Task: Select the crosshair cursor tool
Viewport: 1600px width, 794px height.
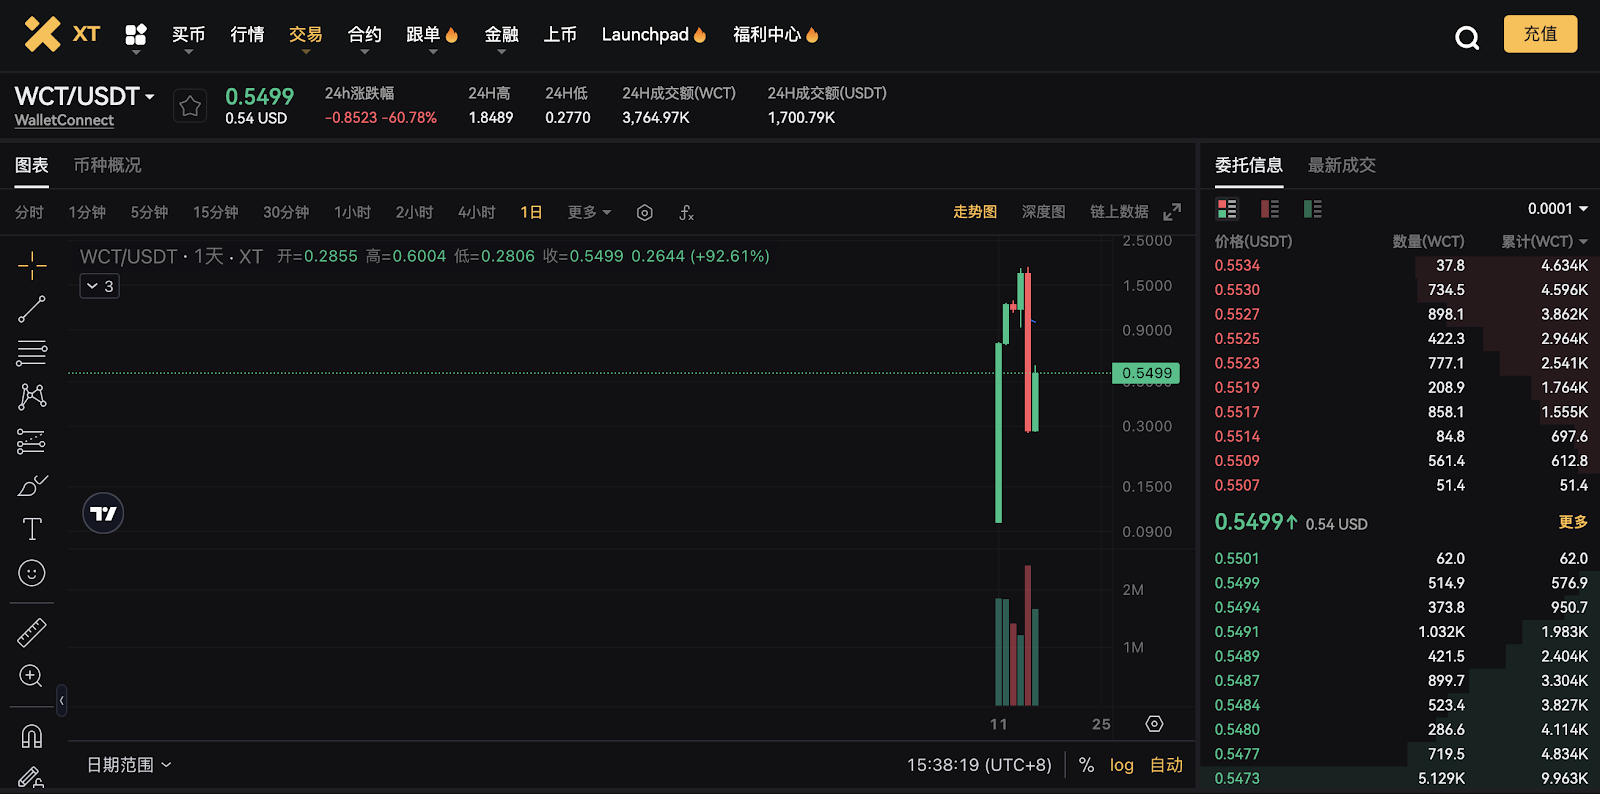Action: (x=32, y=265)
